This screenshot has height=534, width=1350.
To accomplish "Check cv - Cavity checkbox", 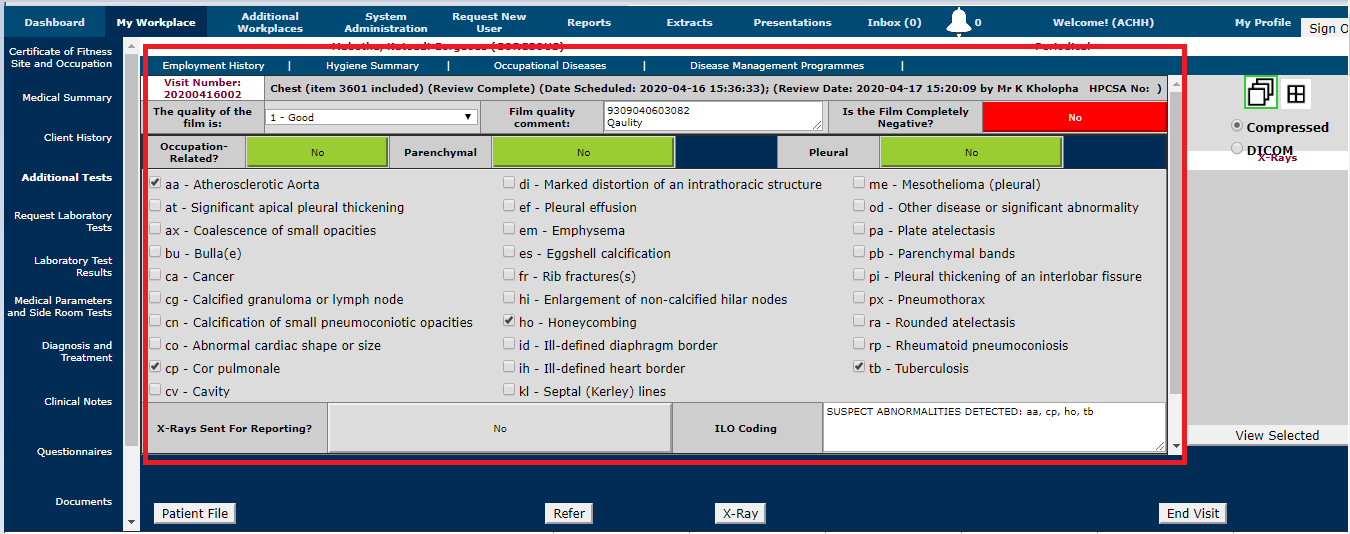I will click(x=155, y=391).
